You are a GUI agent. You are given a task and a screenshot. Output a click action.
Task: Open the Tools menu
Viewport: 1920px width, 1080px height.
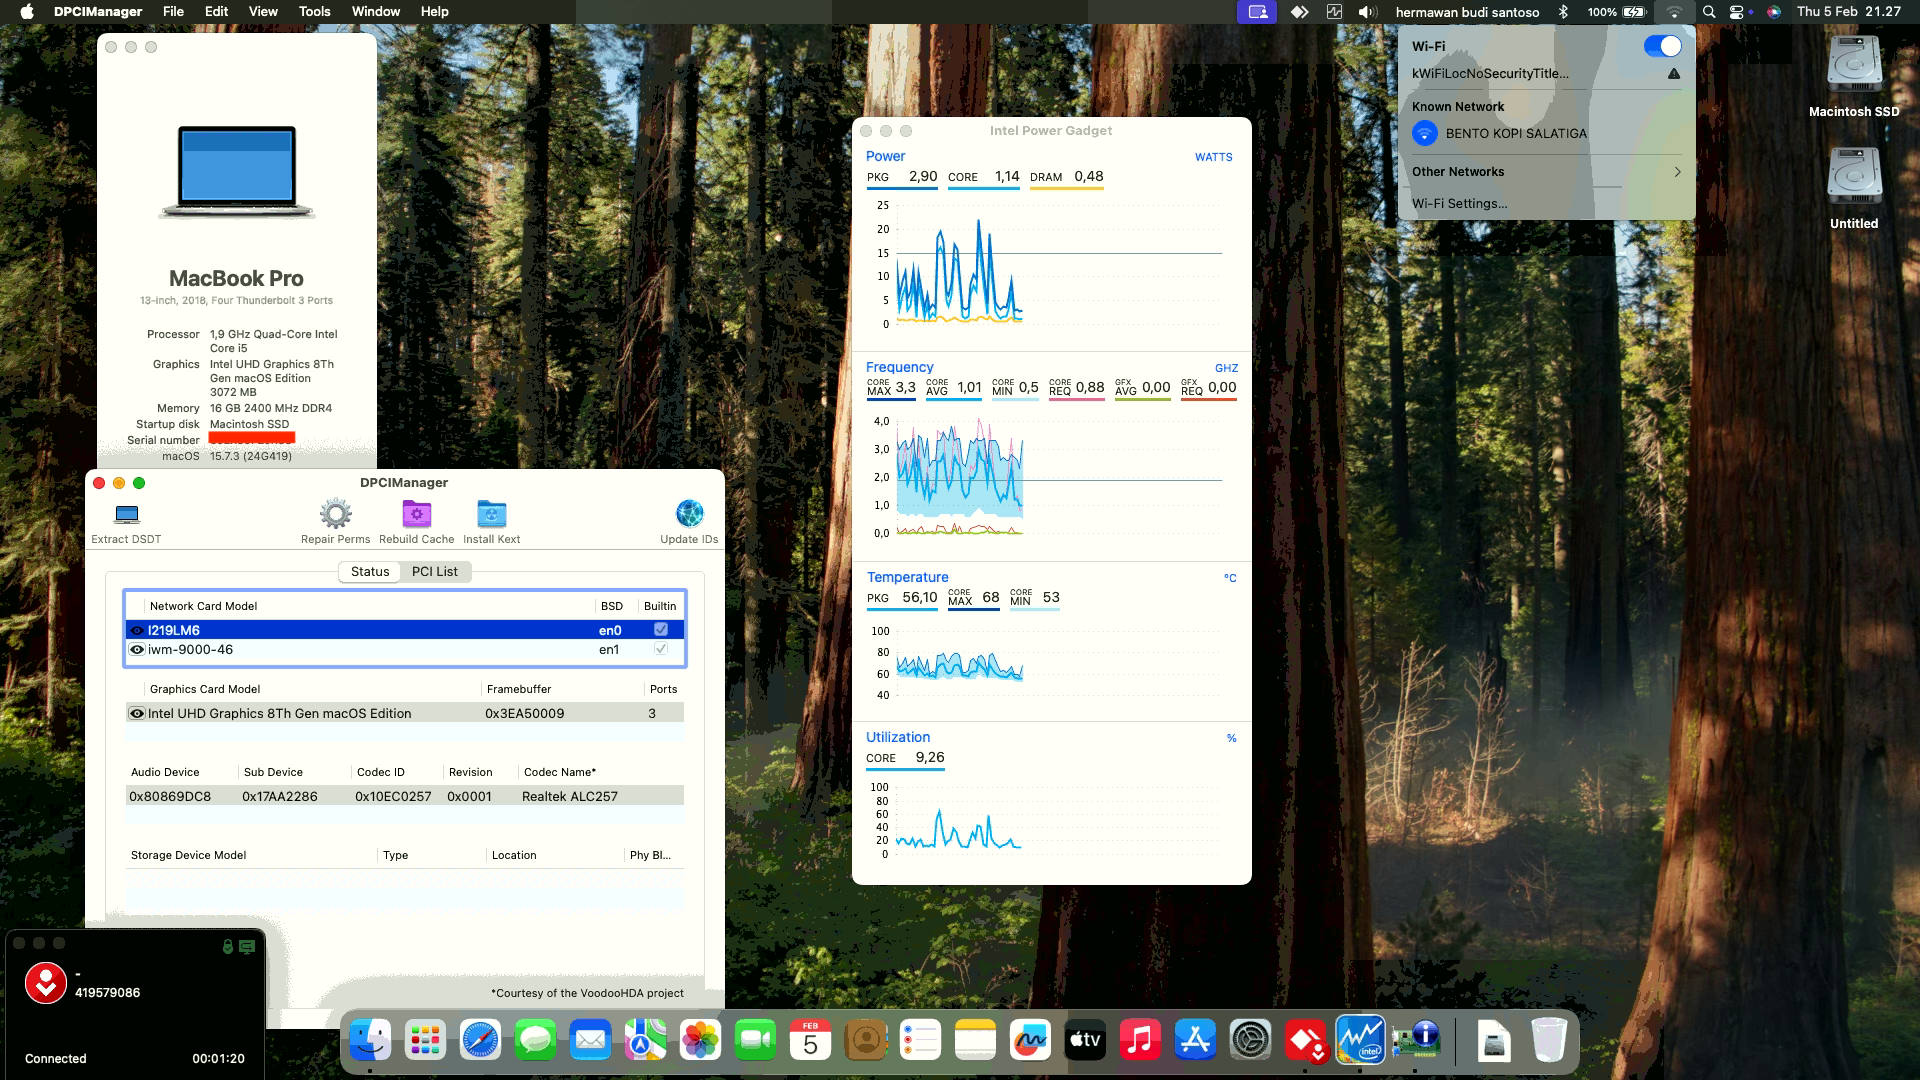[314, 12]
